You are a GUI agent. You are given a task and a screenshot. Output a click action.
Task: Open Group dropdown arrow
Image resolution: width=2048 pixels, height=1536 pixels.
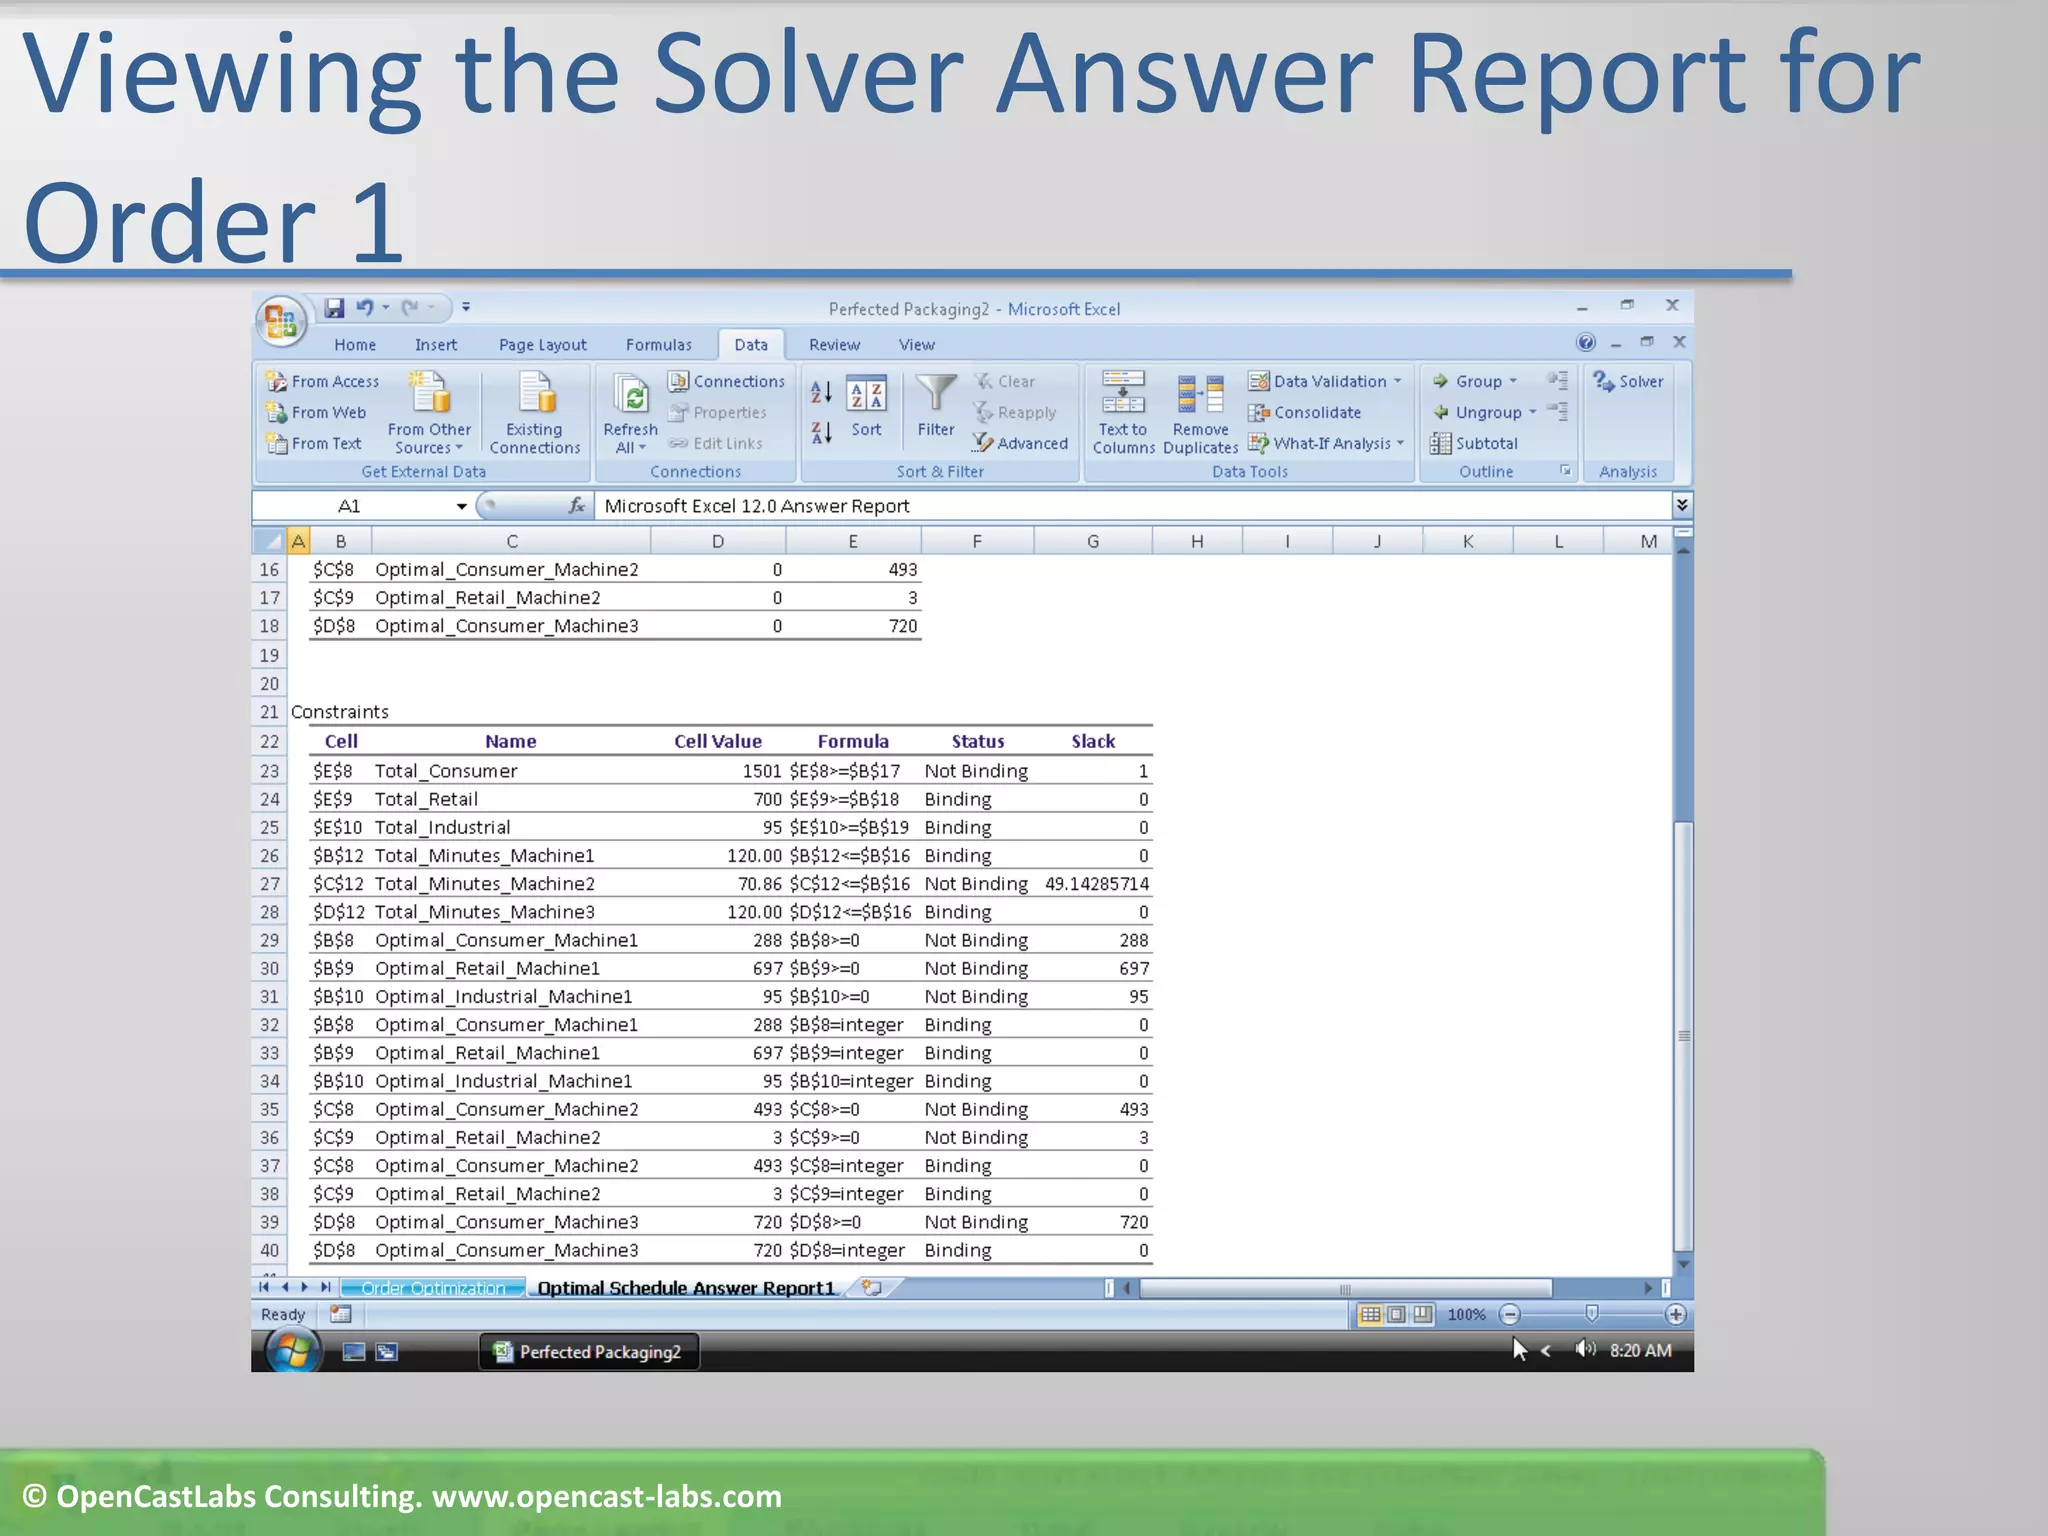click(1513, 381)
